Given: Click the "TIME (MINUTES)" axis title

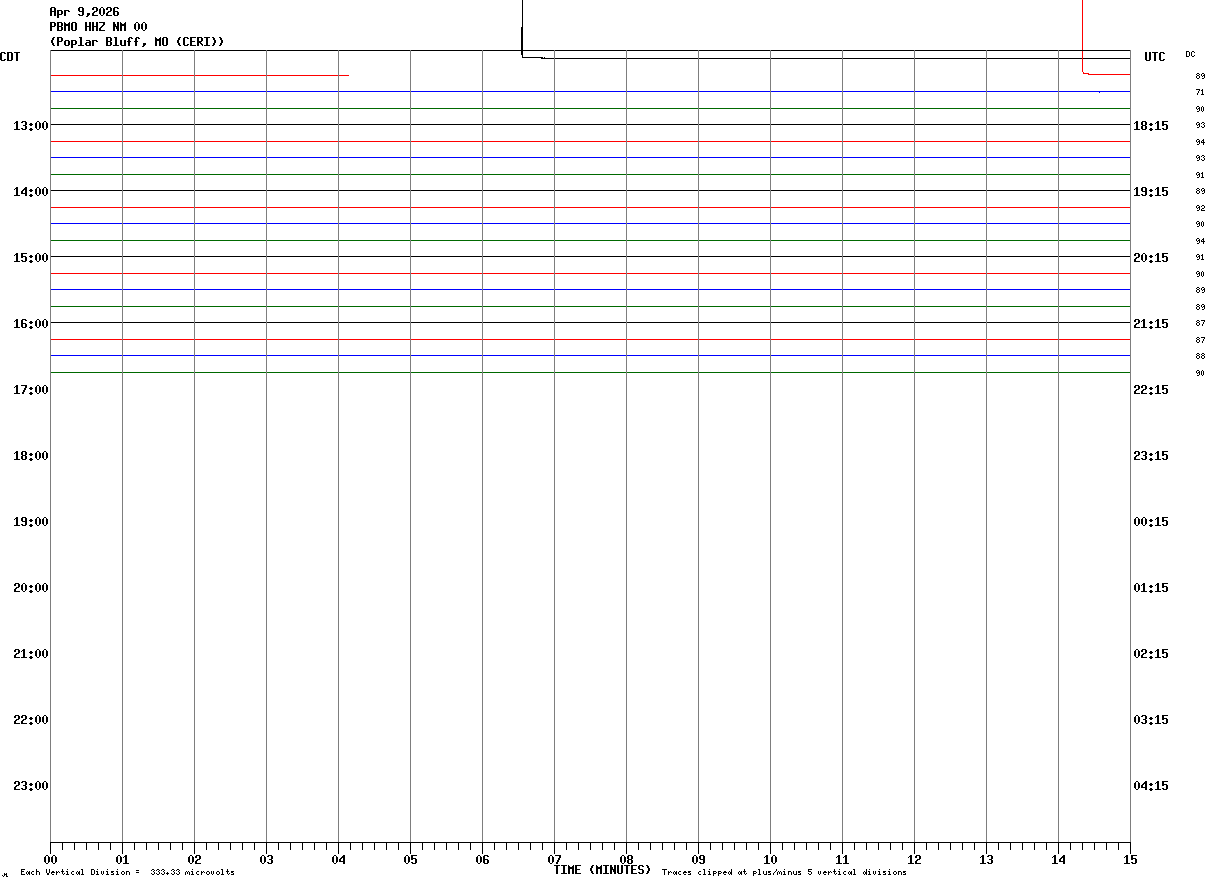Looking at the screenshot, I should [602, 870].
